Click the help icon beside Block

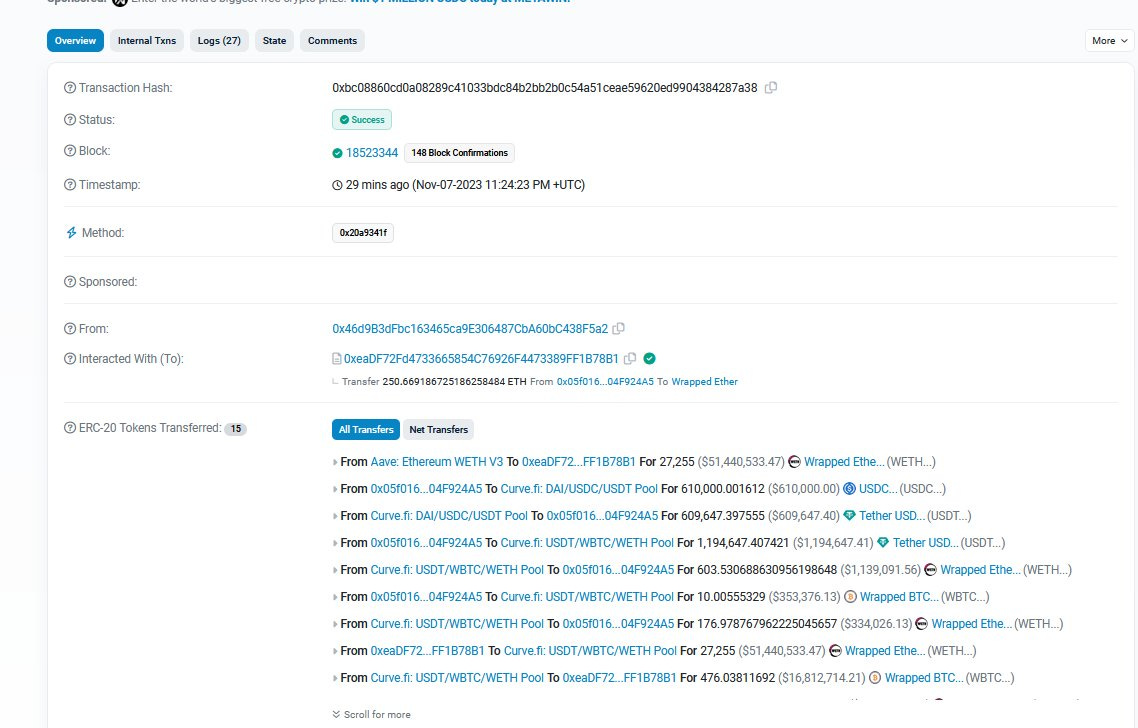point(70,151)
